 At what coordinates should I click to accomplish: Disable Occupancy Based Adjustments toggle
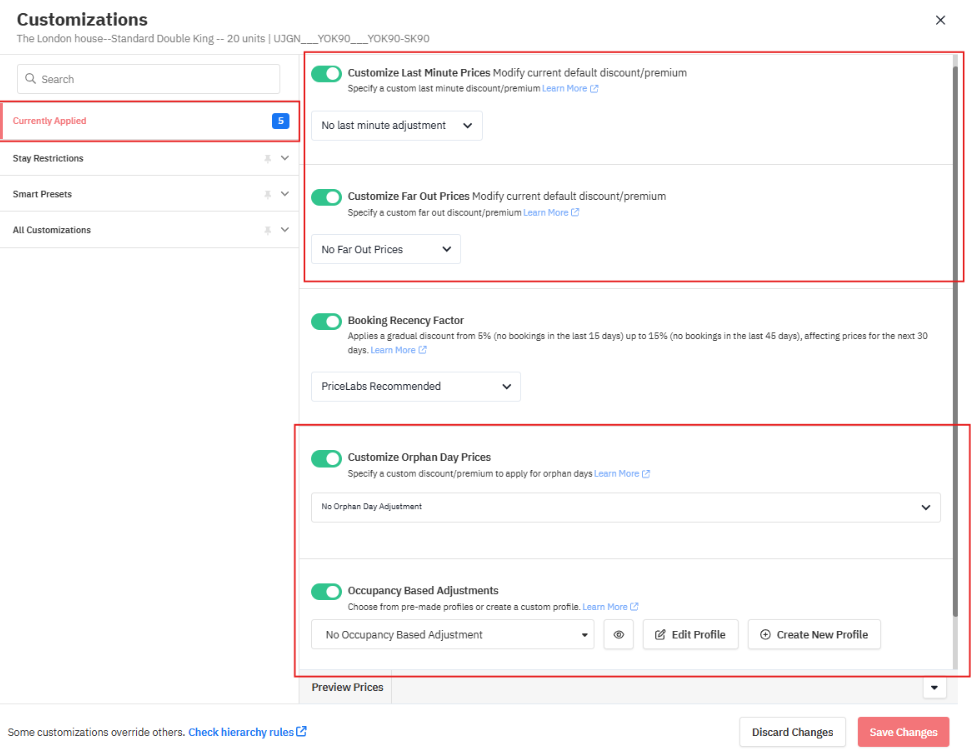pos(326,591)
